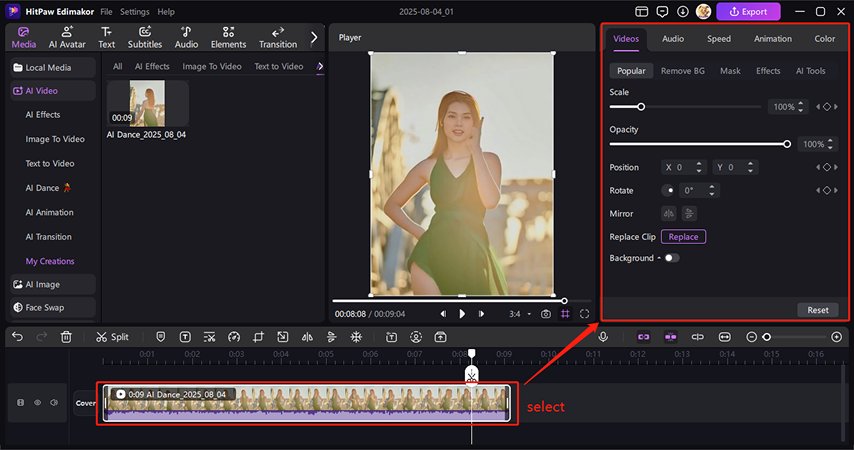Viewport: 854px width, 450px height.
Task: Toggle the purple magnetic snap button
Action: click(x=670, y=337)
